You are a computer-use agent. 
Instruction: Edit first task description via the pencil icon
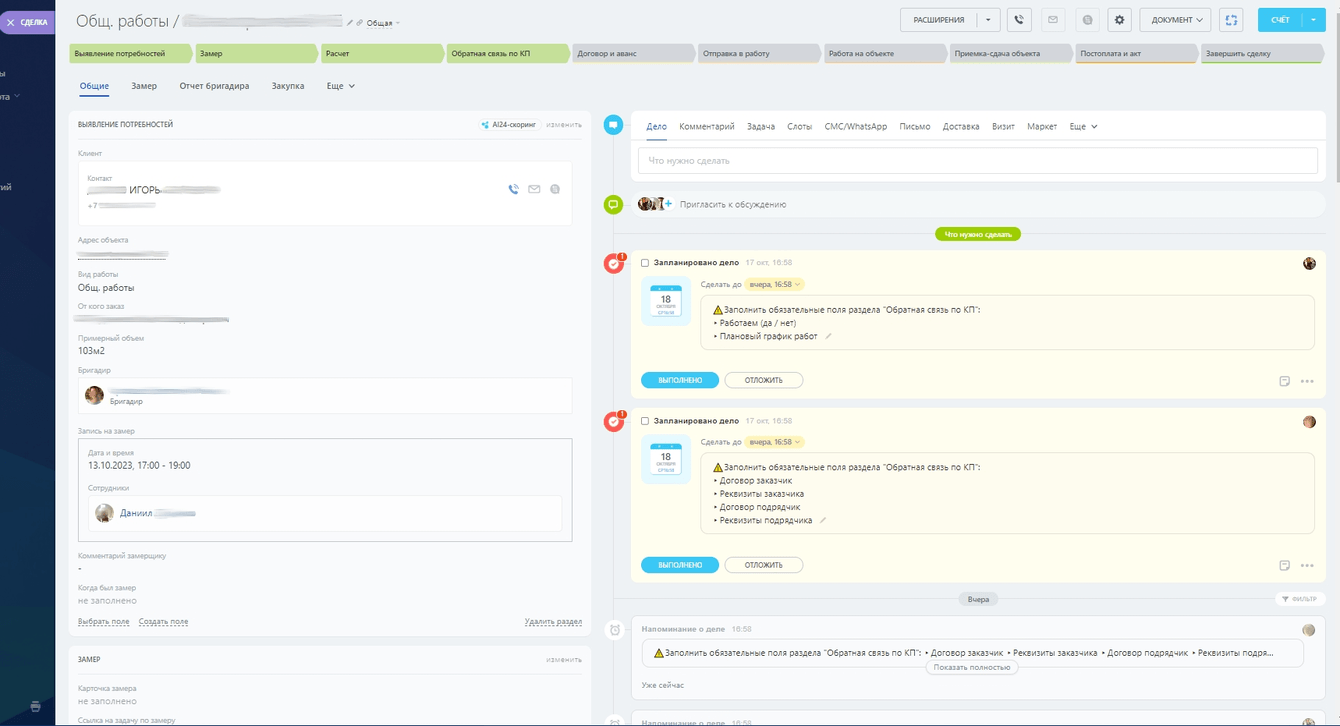point(828,336)
